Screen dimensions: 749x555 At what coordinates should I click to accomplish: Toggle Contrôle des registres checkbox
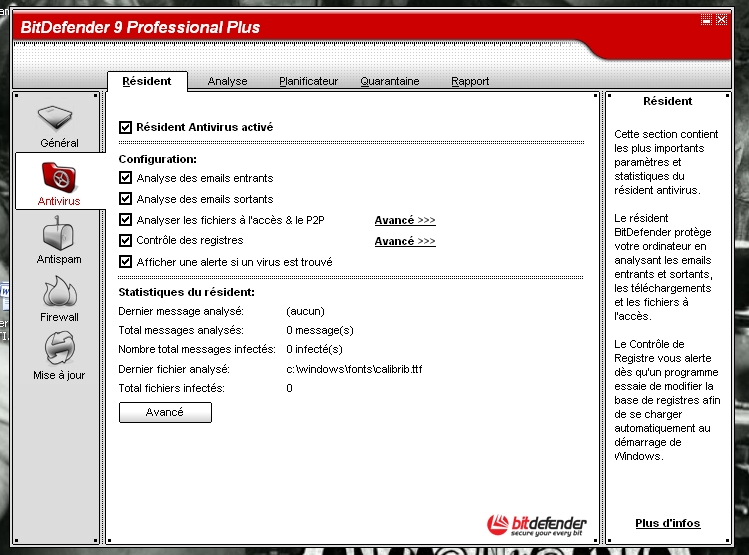[x=125, y=240]
